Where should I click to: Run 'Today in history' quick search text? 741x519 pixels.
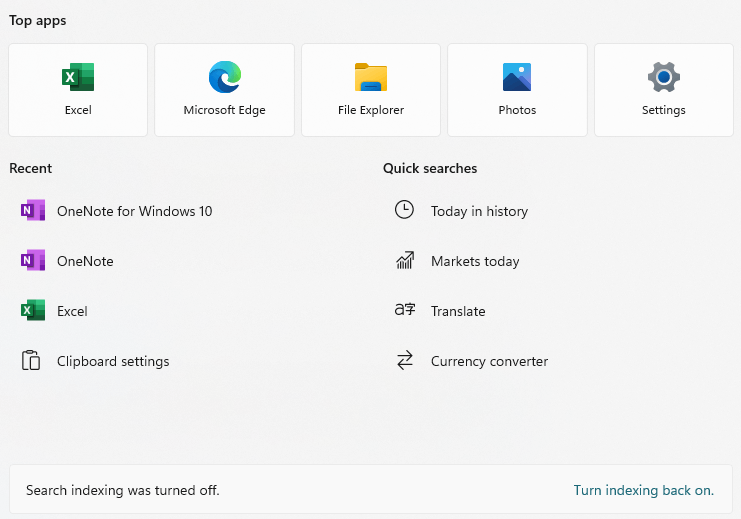click(x=479, y=211)
